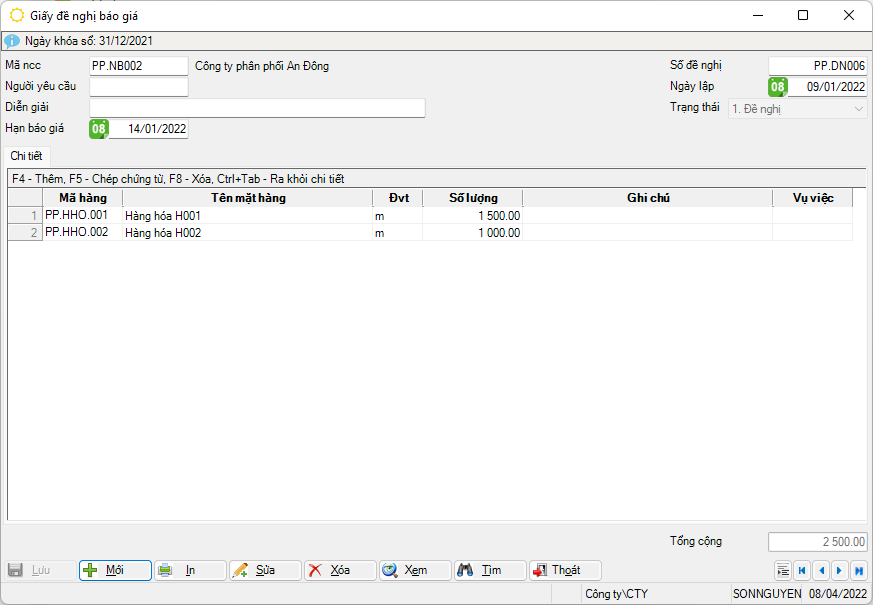This screenshot has height=605, width=873.
Task: Click the Số lượng column header
Action: (472, 198)
